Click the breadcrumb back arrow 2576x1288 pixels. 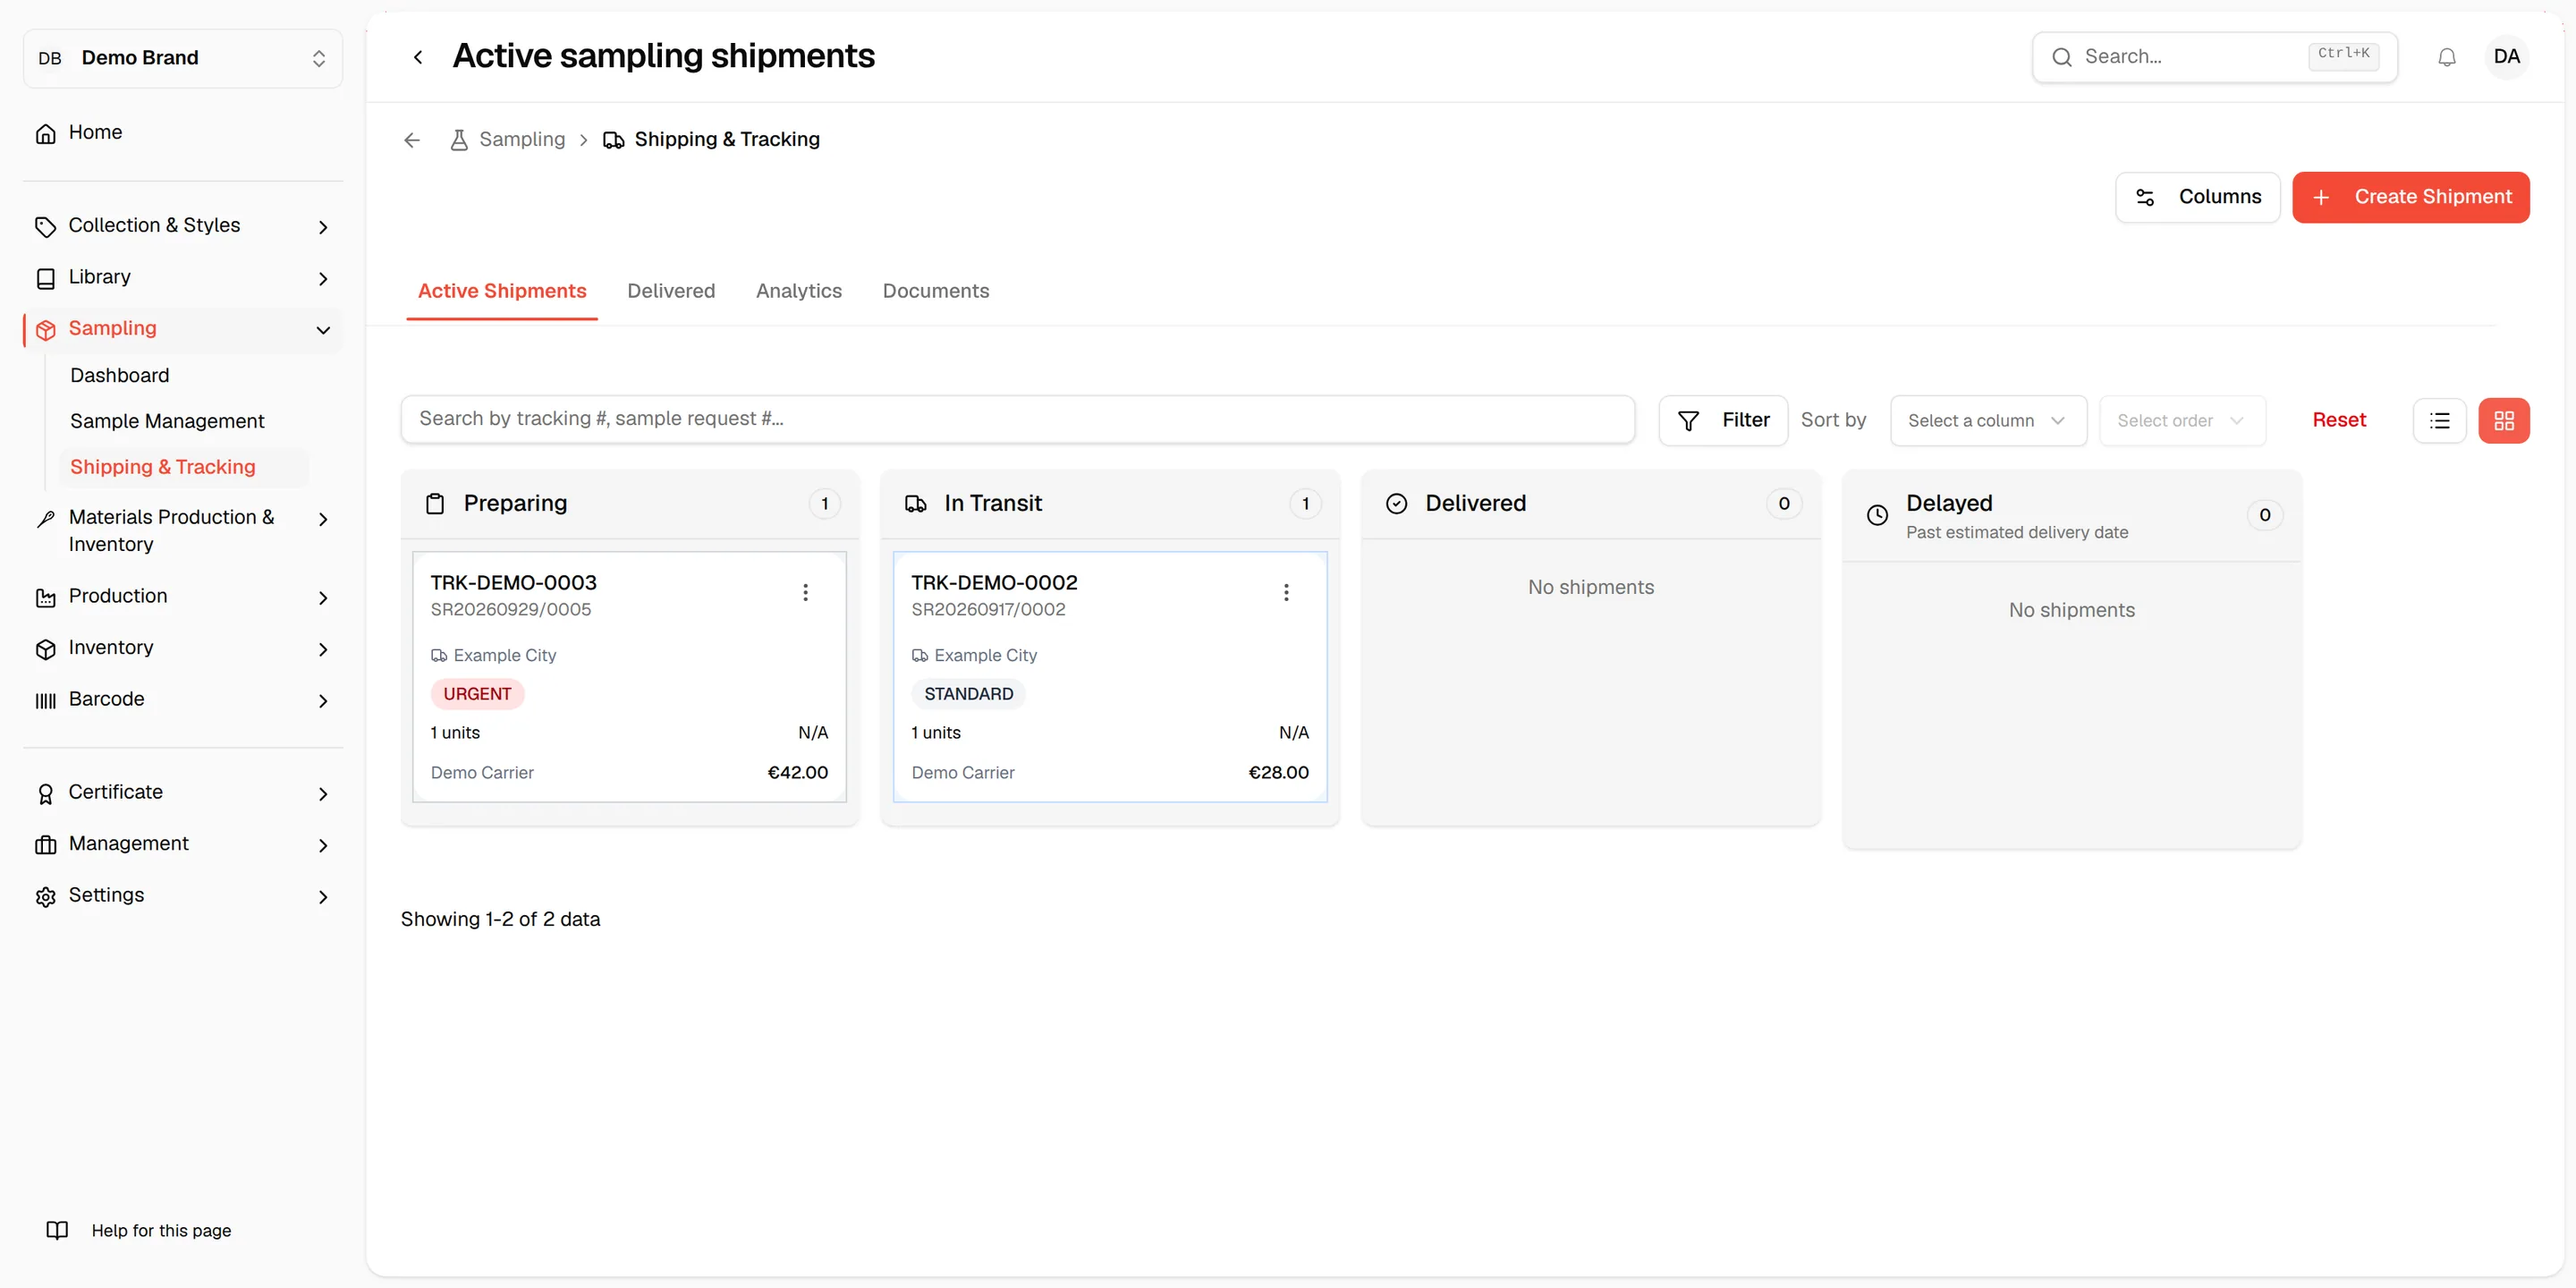pos(412,140)
